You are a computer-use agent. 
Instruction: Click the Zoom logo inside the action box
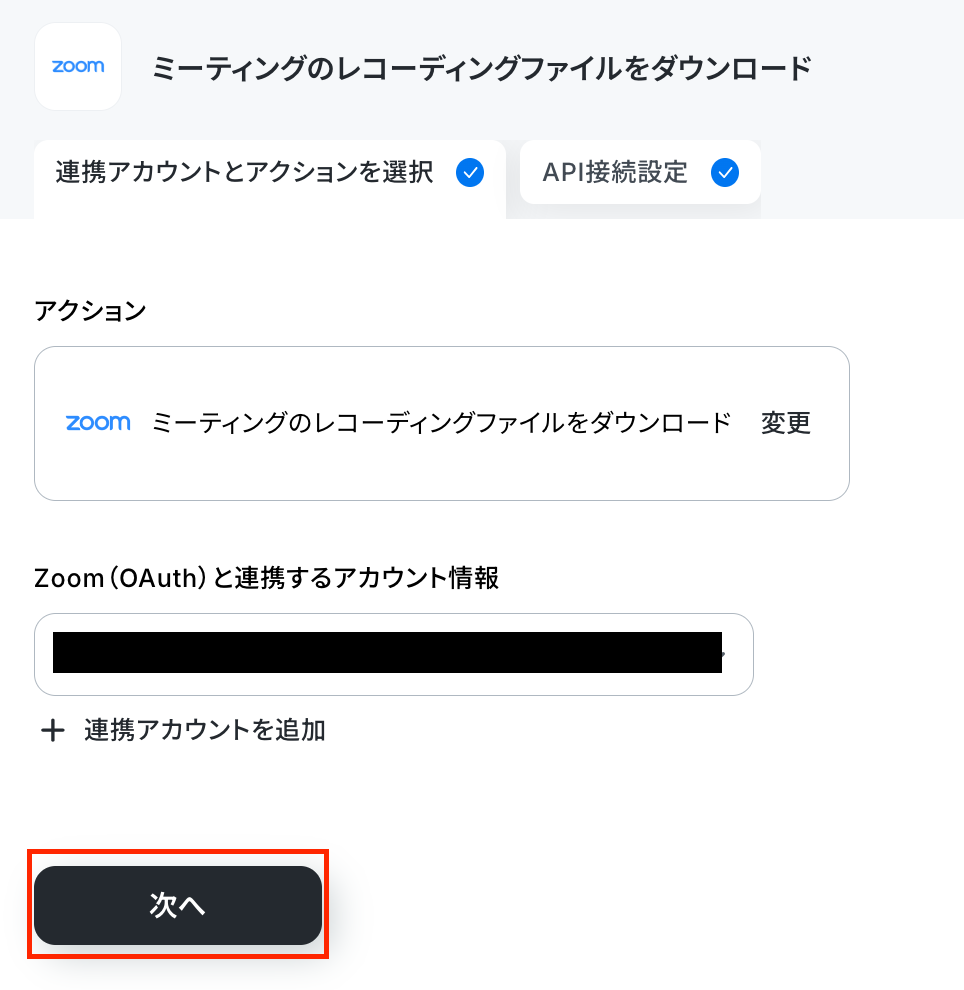pos(98,422)
